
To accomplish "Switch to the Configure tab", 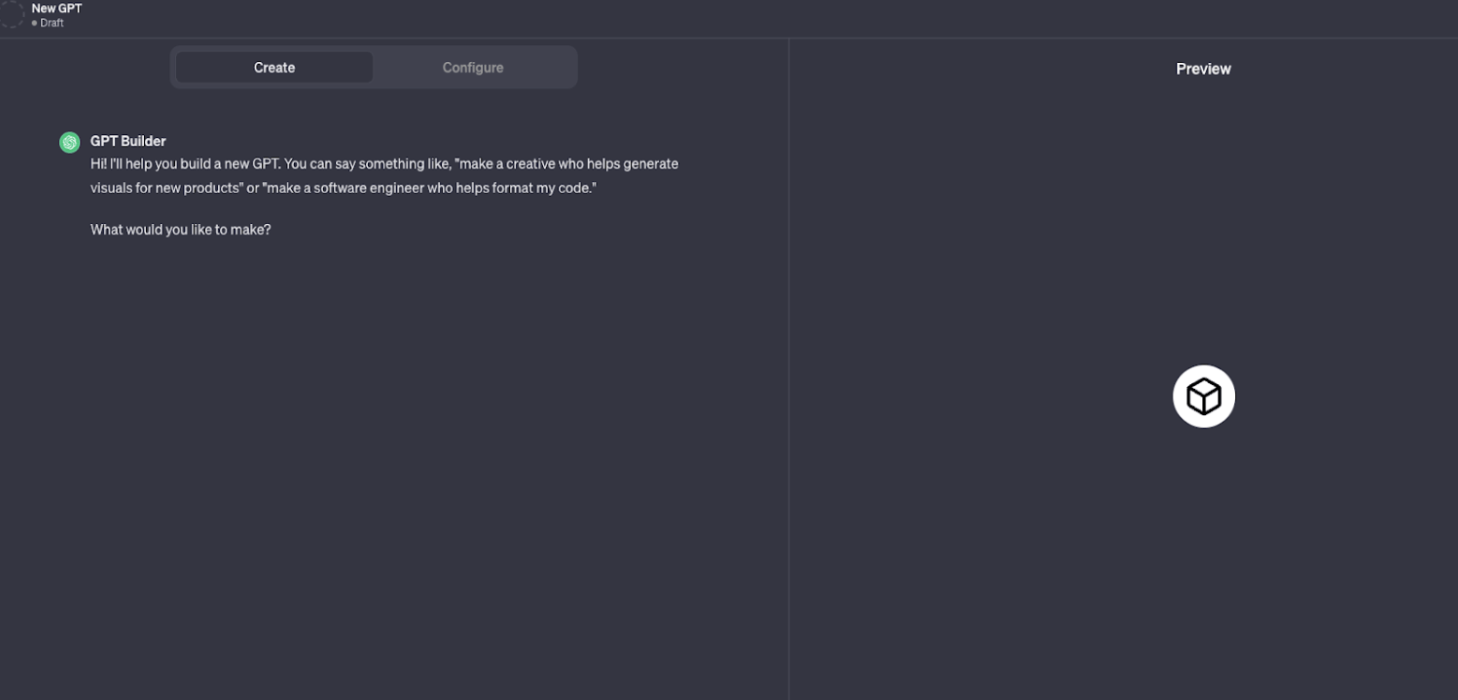I will point(472,67).
